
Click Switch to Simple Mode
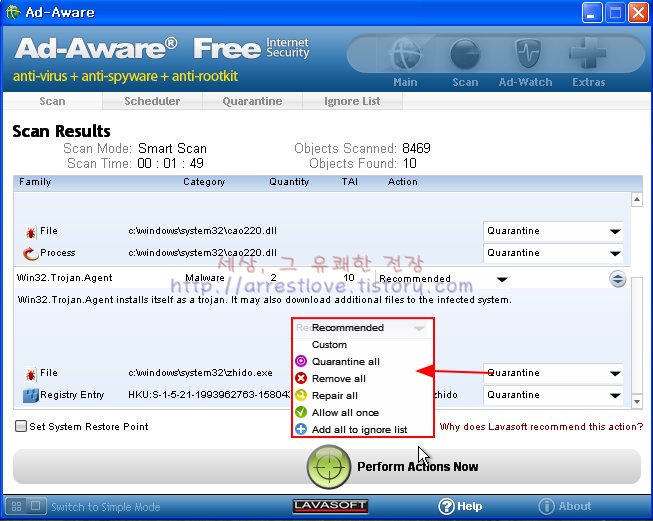(106, 507)
